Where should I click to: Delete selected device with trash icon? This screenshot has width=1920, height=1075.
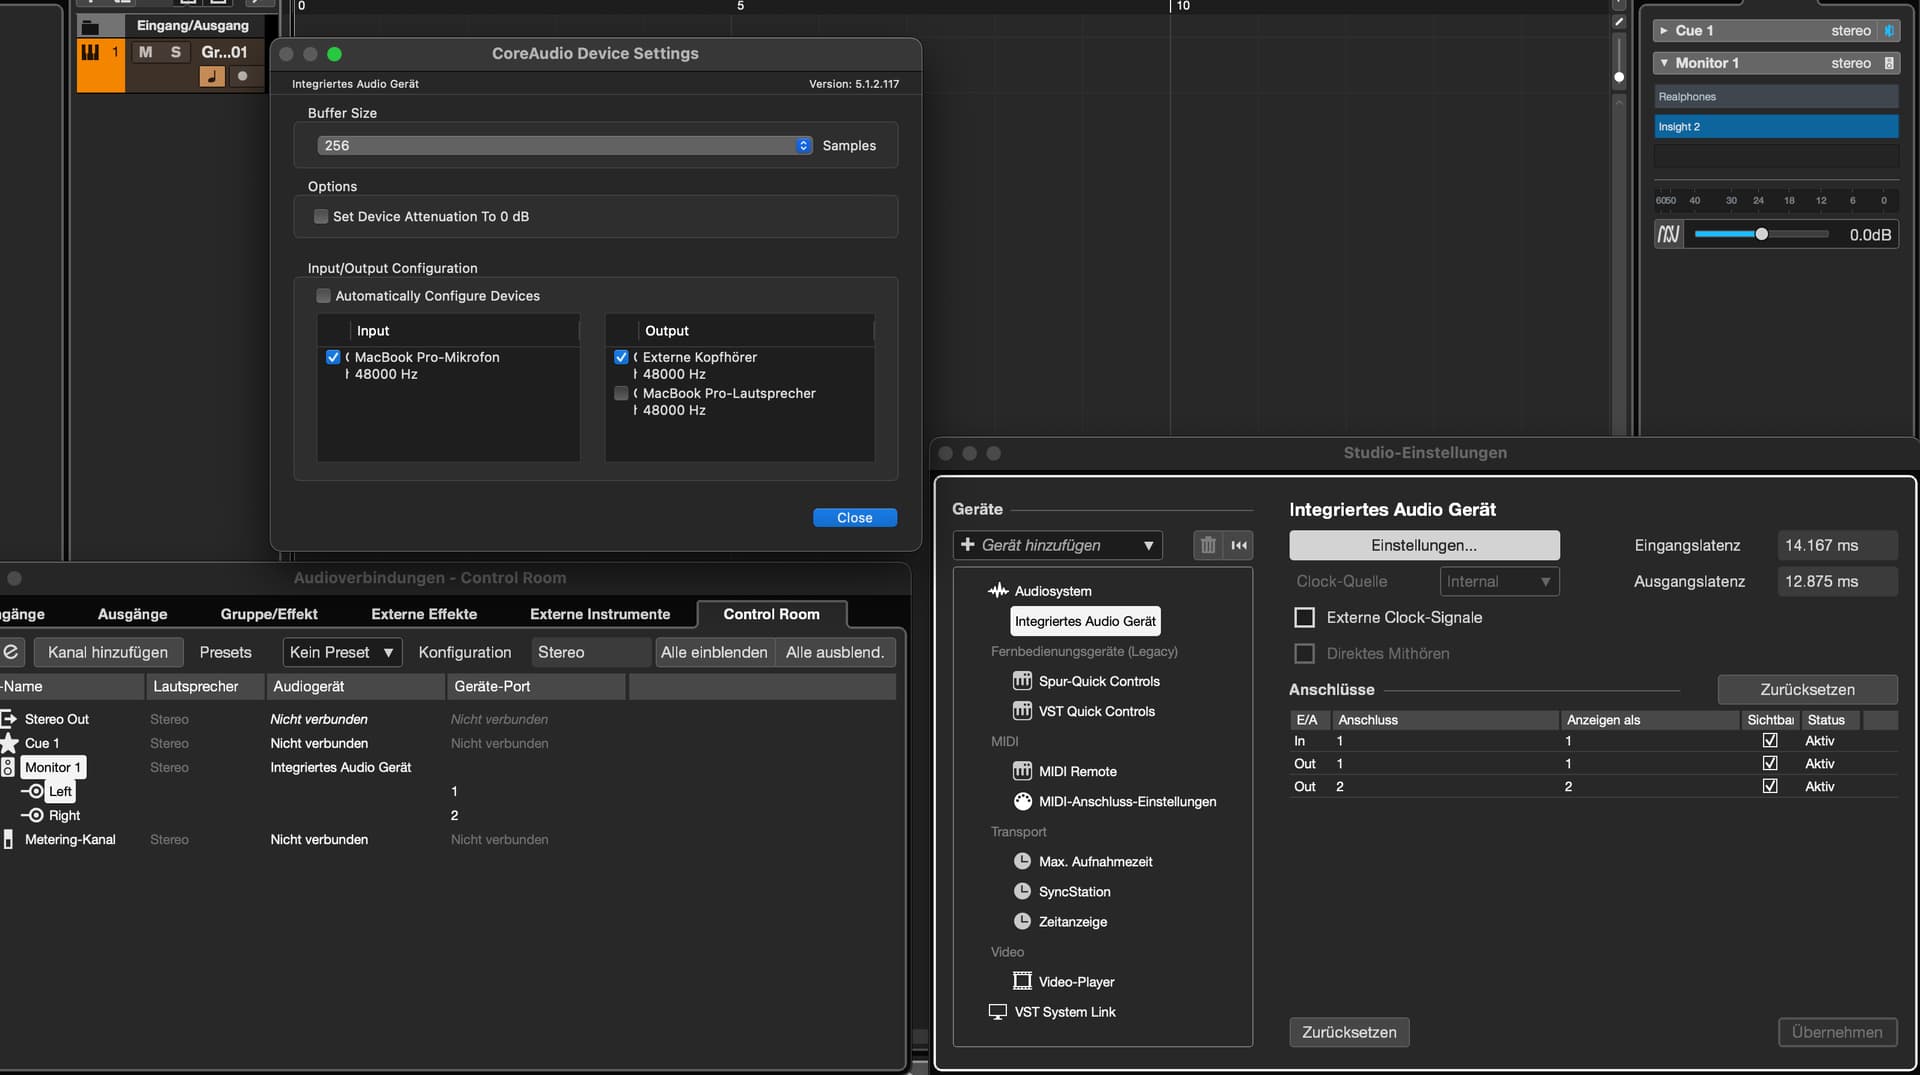click(x=1208, y=545)
